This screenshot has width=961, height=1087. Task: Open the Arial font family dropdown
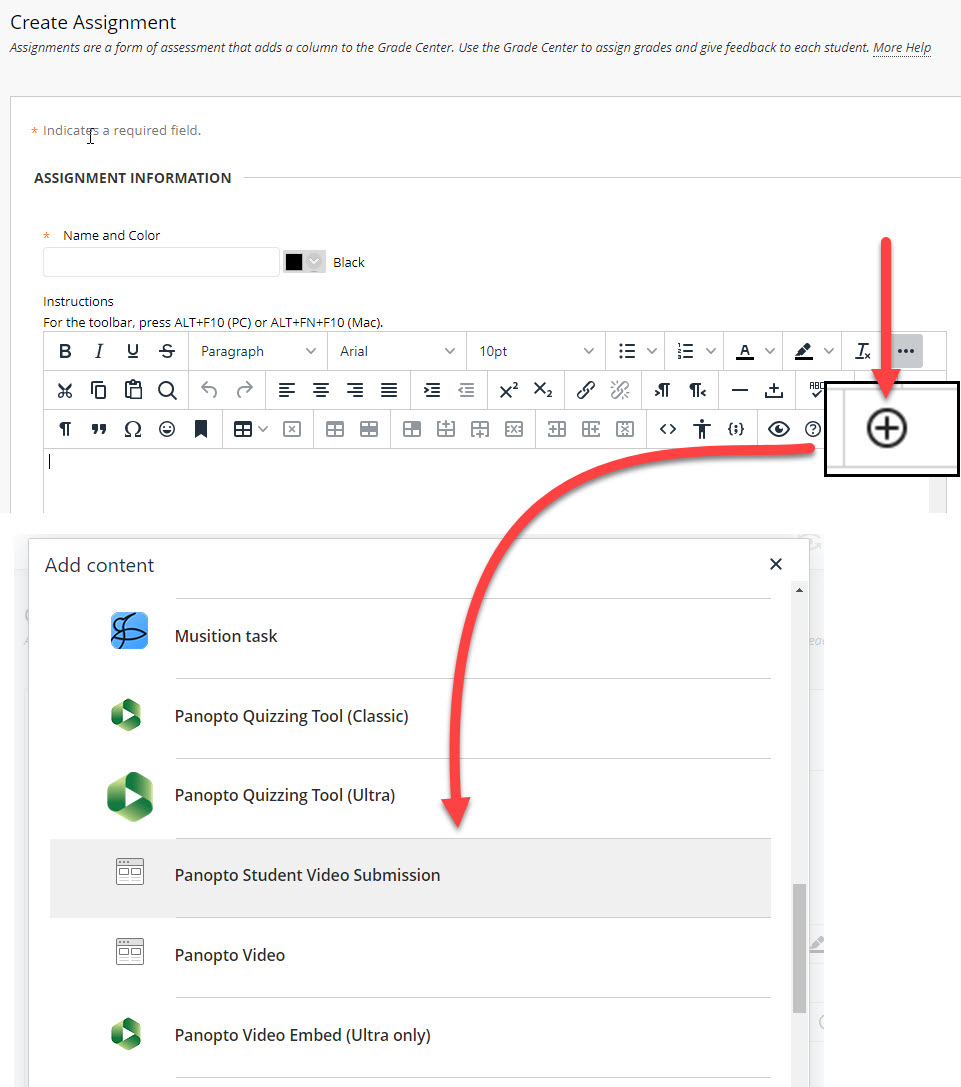tap(397, 351)
